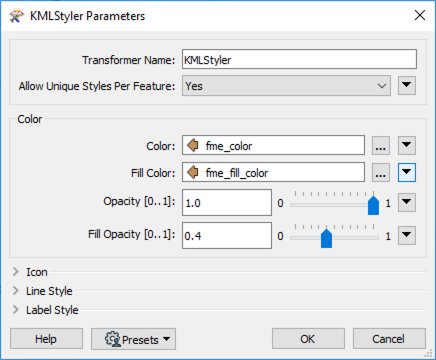
Task: Open the Presets menu button
Action: click(x=133, y=339)
